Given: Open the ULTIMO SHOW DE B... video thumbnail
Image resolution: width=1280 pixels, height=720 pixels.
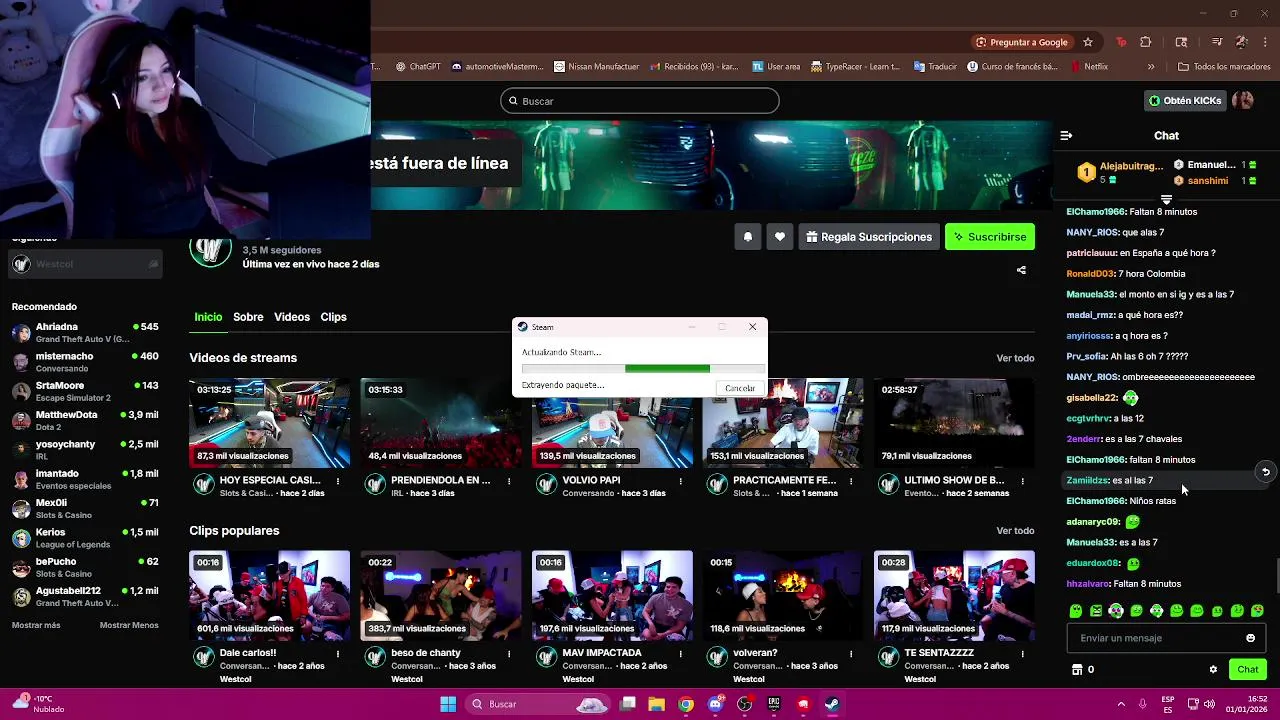Looking at the screenshot, I should coord(954,423).
